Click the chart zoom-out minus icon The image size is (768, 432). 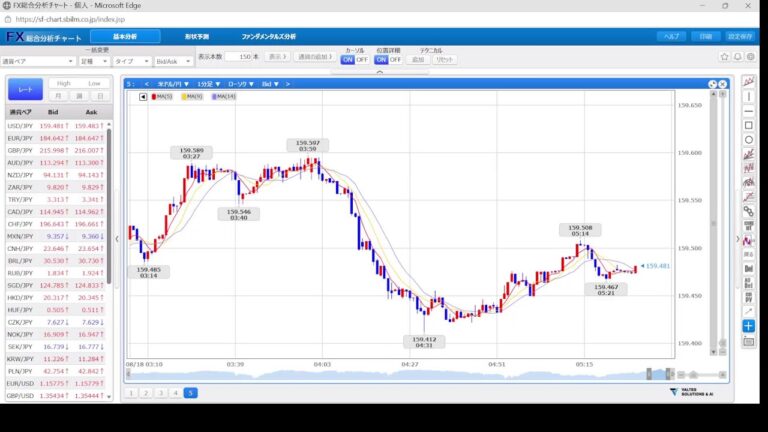click(681, 375)
